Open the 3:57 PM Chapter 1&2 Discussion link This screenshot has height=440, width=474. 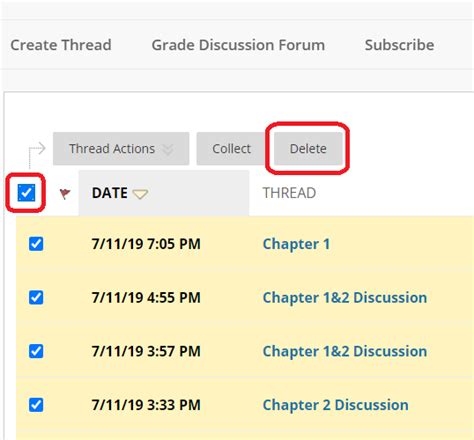[x=345, y=351]
